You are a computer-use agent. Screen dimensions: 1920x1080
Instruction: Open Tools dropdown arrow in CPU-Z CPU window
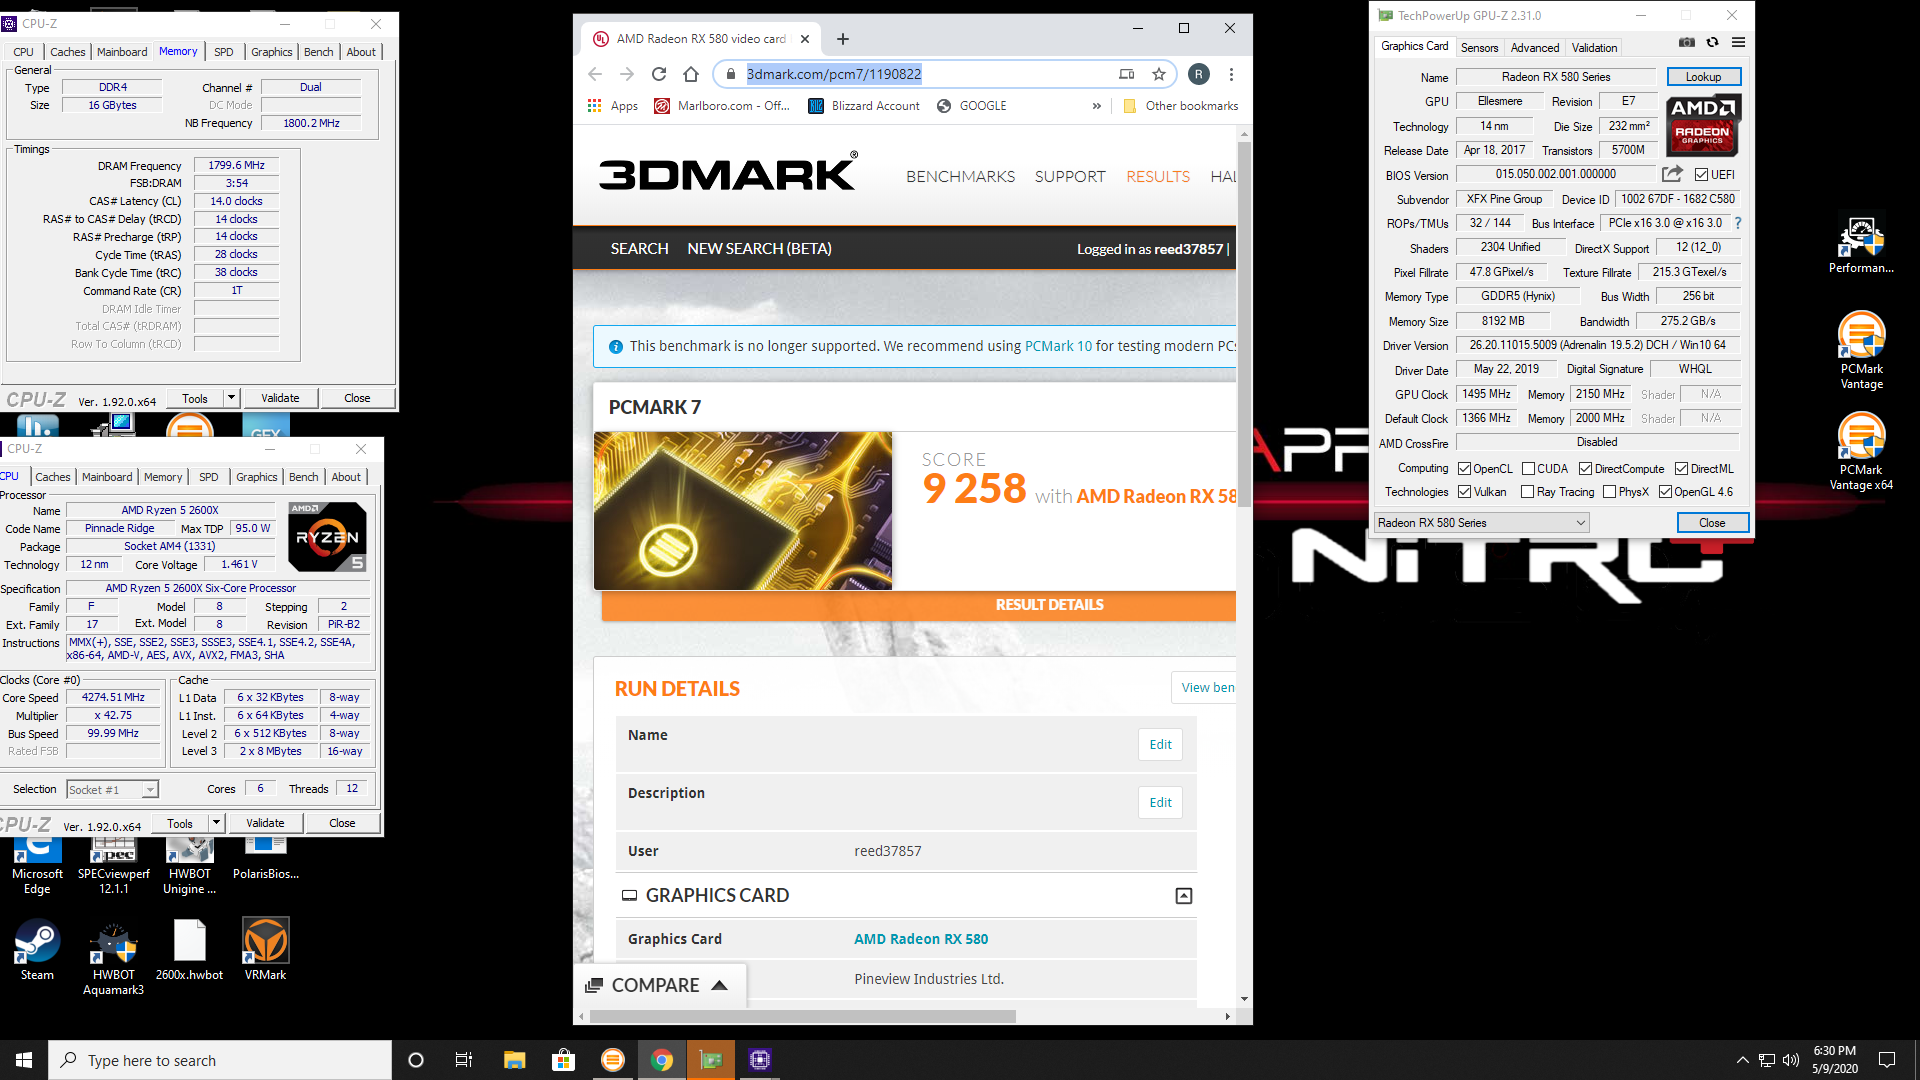click(216, 823)
